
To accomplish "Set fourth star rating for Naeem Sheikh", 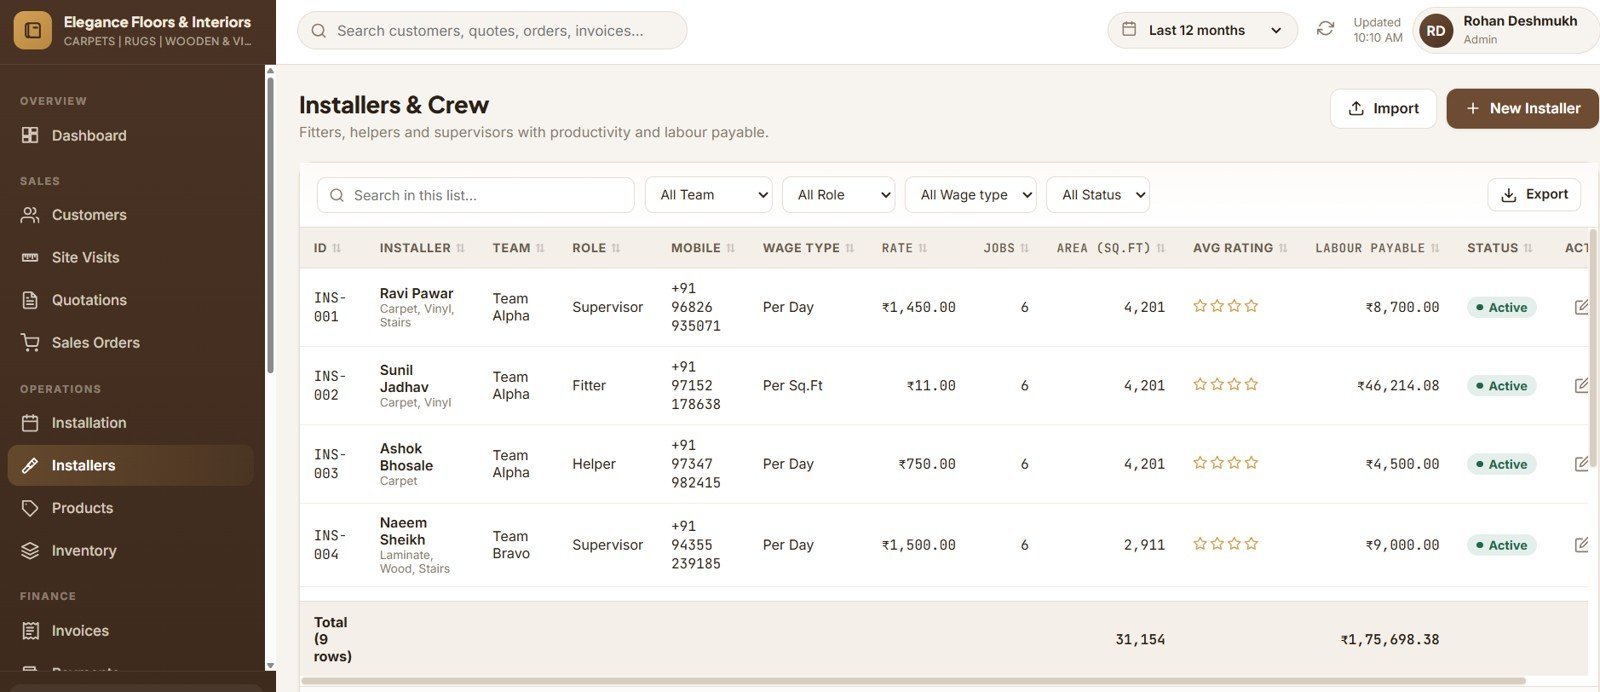I will 1251,544.
